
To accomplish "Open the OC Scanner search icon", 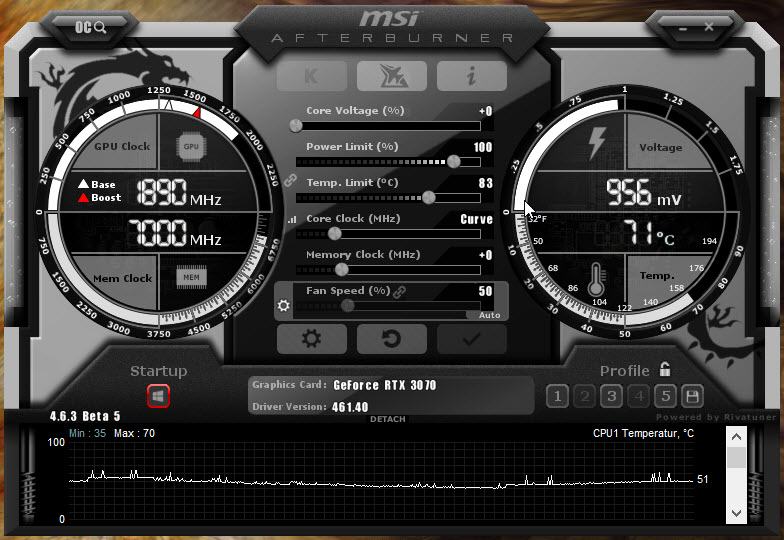I will click(90, 27).
